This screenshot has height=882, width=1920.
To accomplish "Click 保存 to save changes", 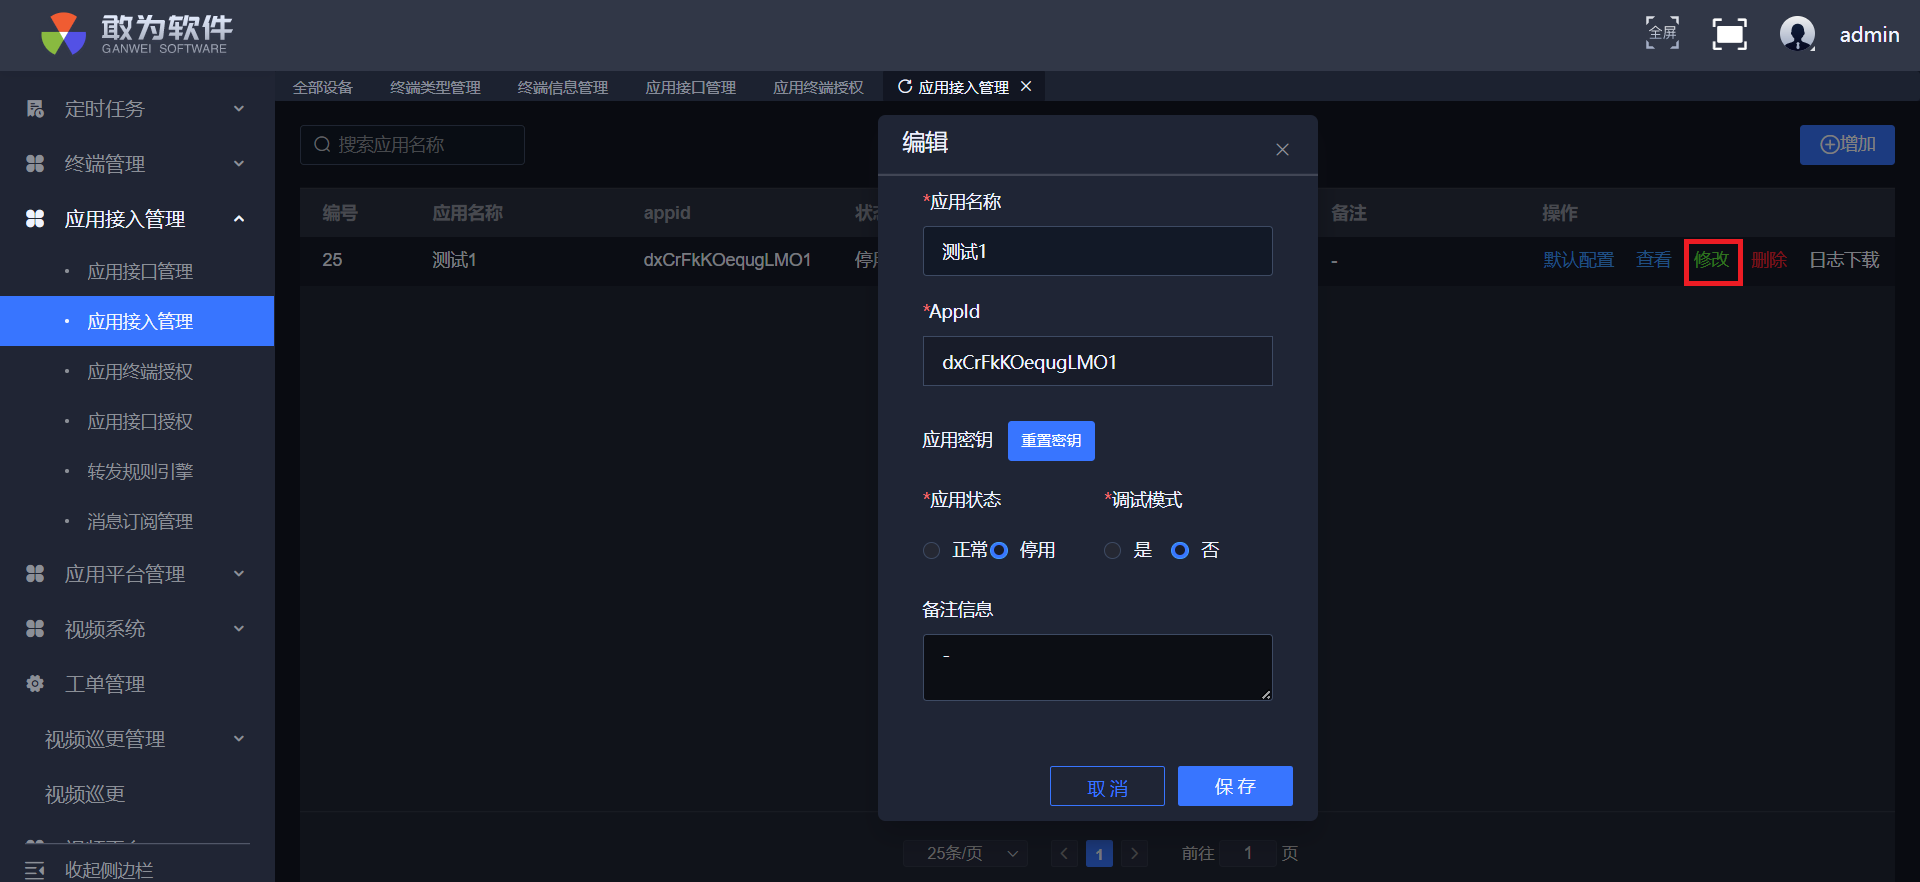I will coord(1235,786).
